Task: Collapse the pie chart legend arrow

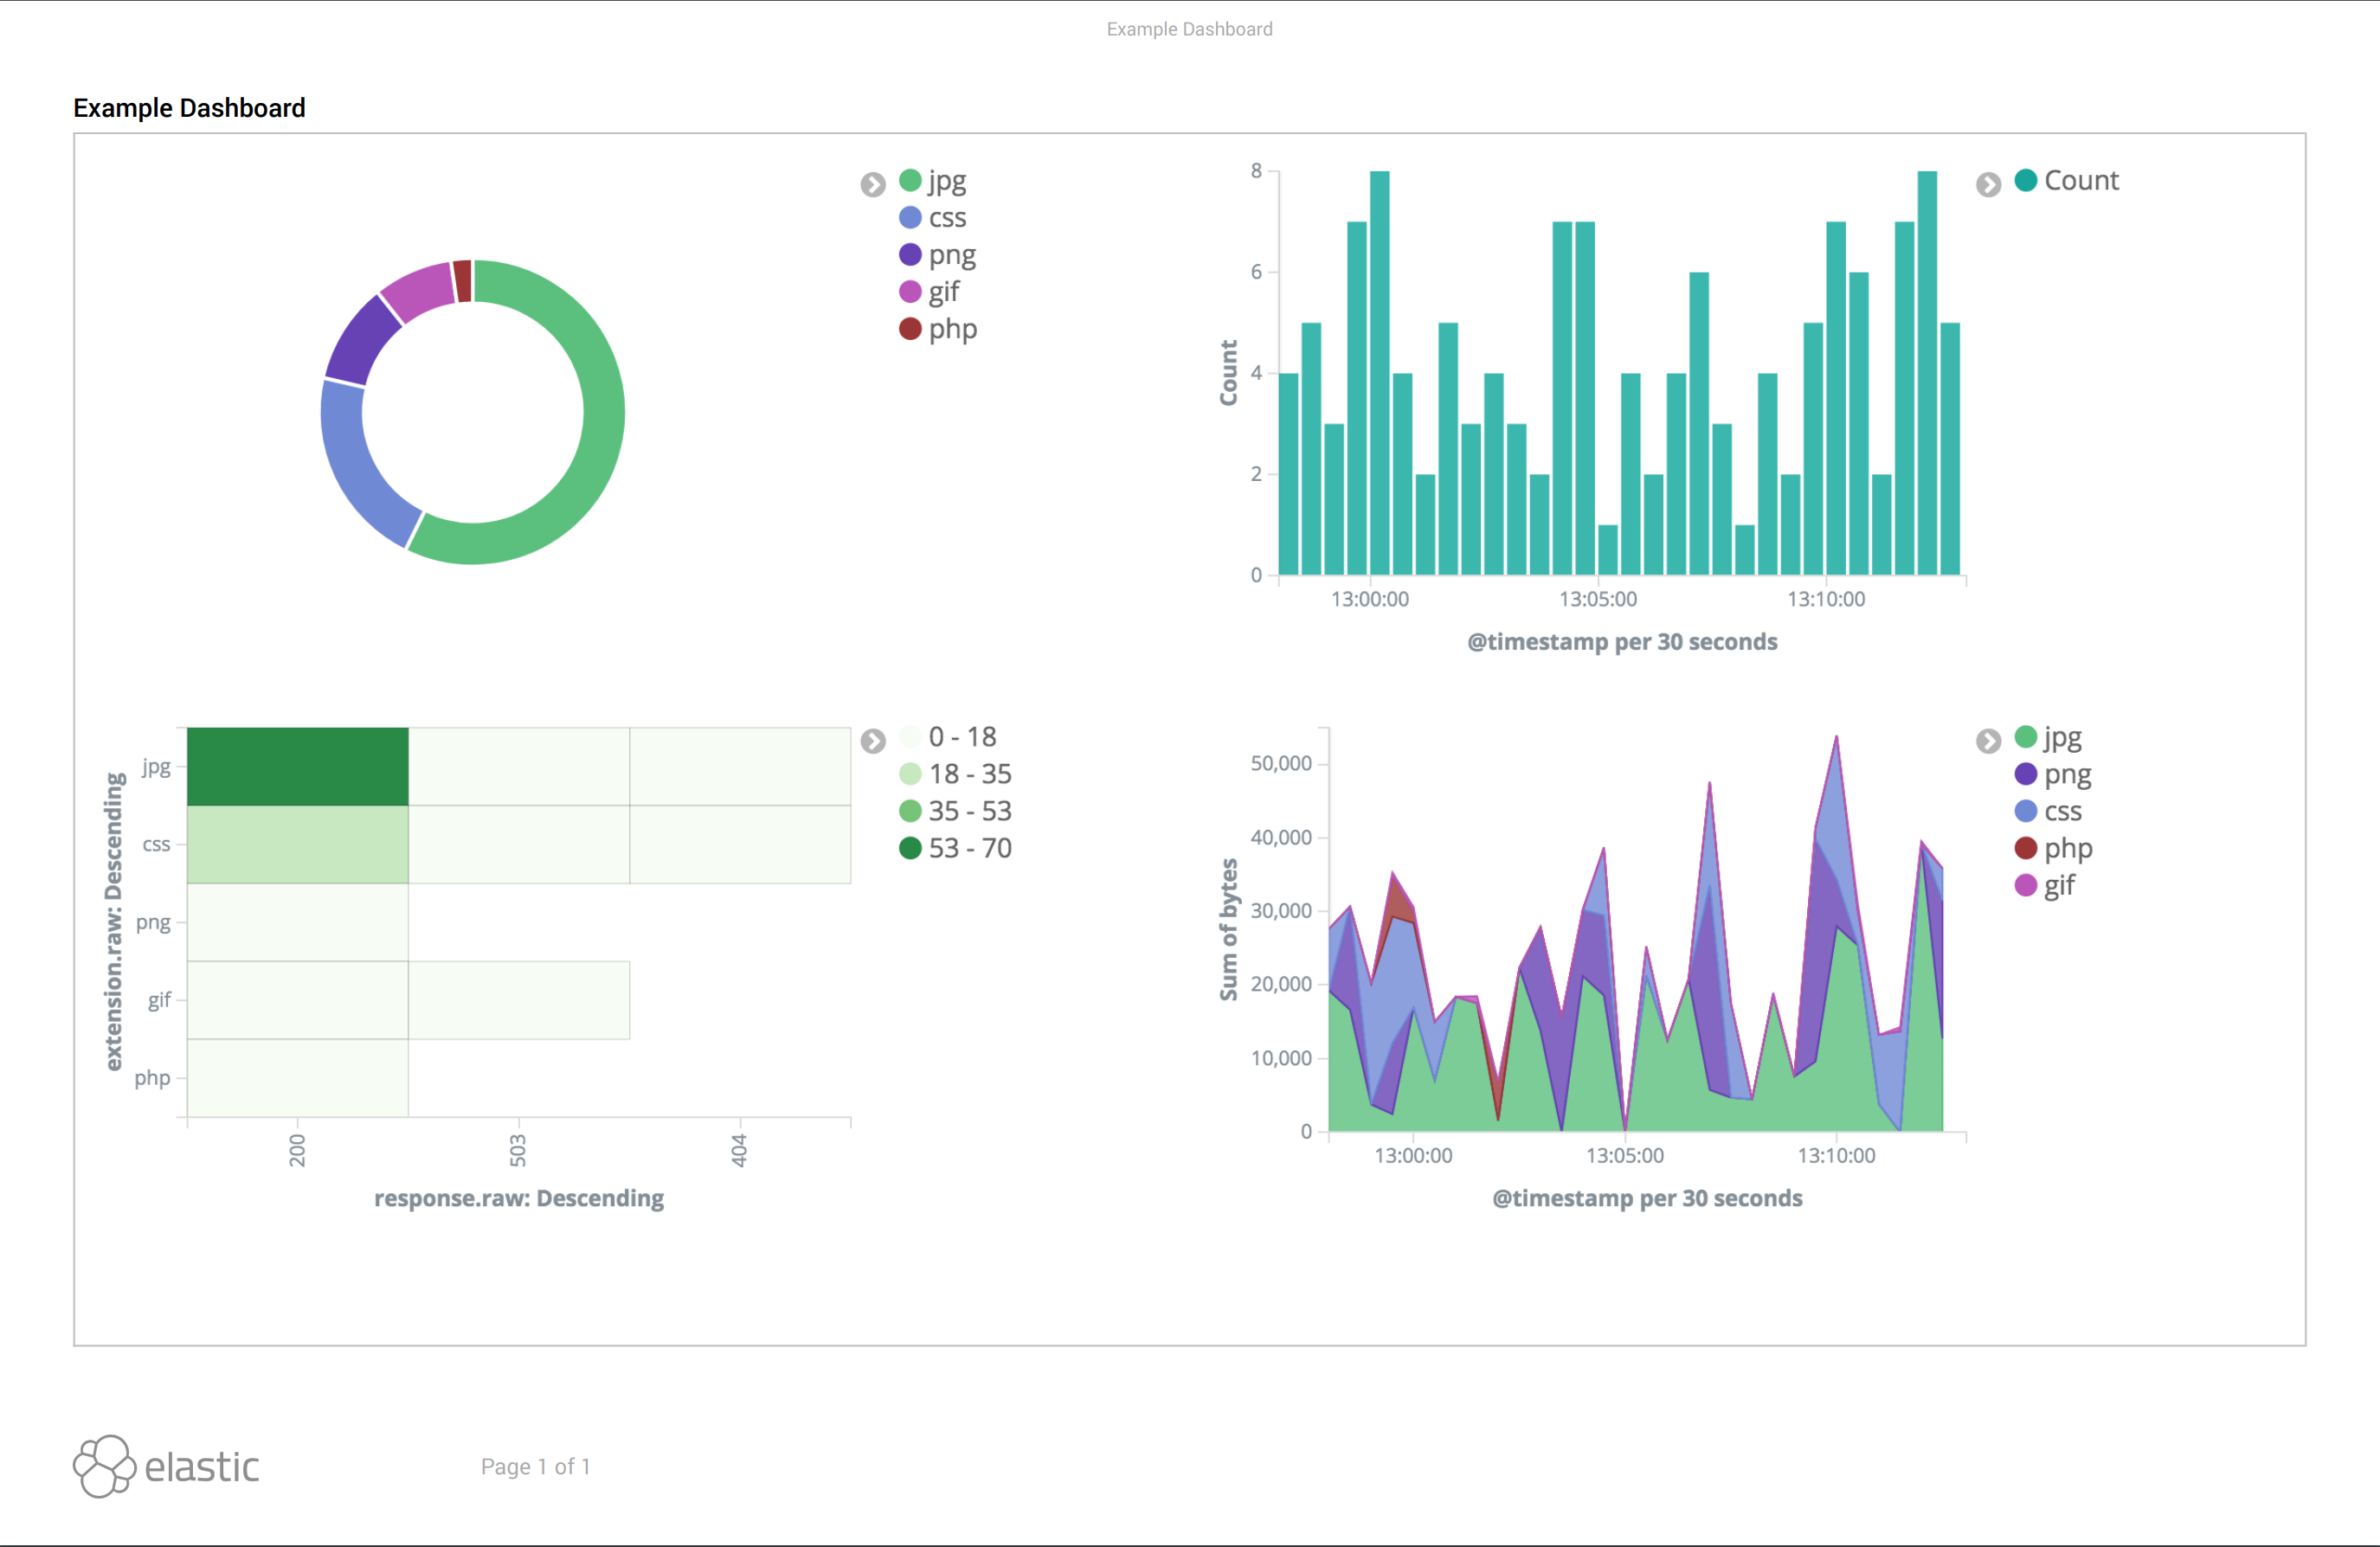Action: tap(873, 184)
